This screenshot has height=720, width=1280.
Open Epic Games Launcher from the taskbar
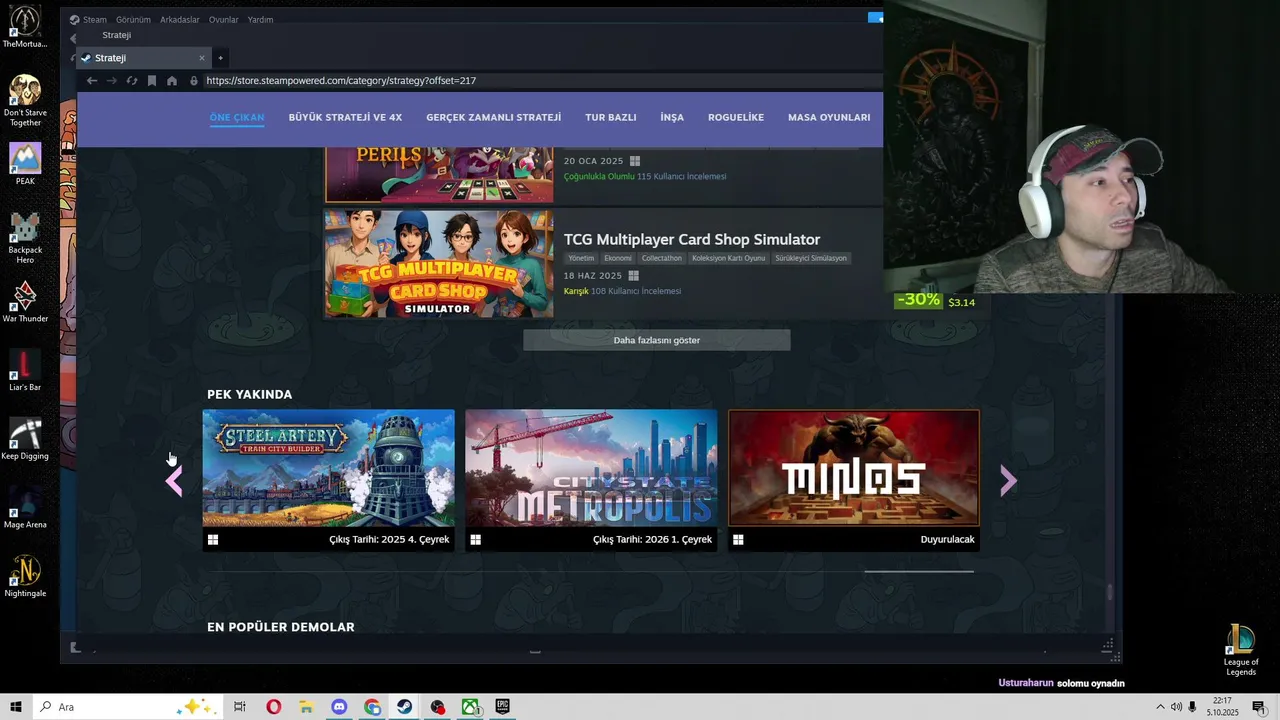coord(502,707)
